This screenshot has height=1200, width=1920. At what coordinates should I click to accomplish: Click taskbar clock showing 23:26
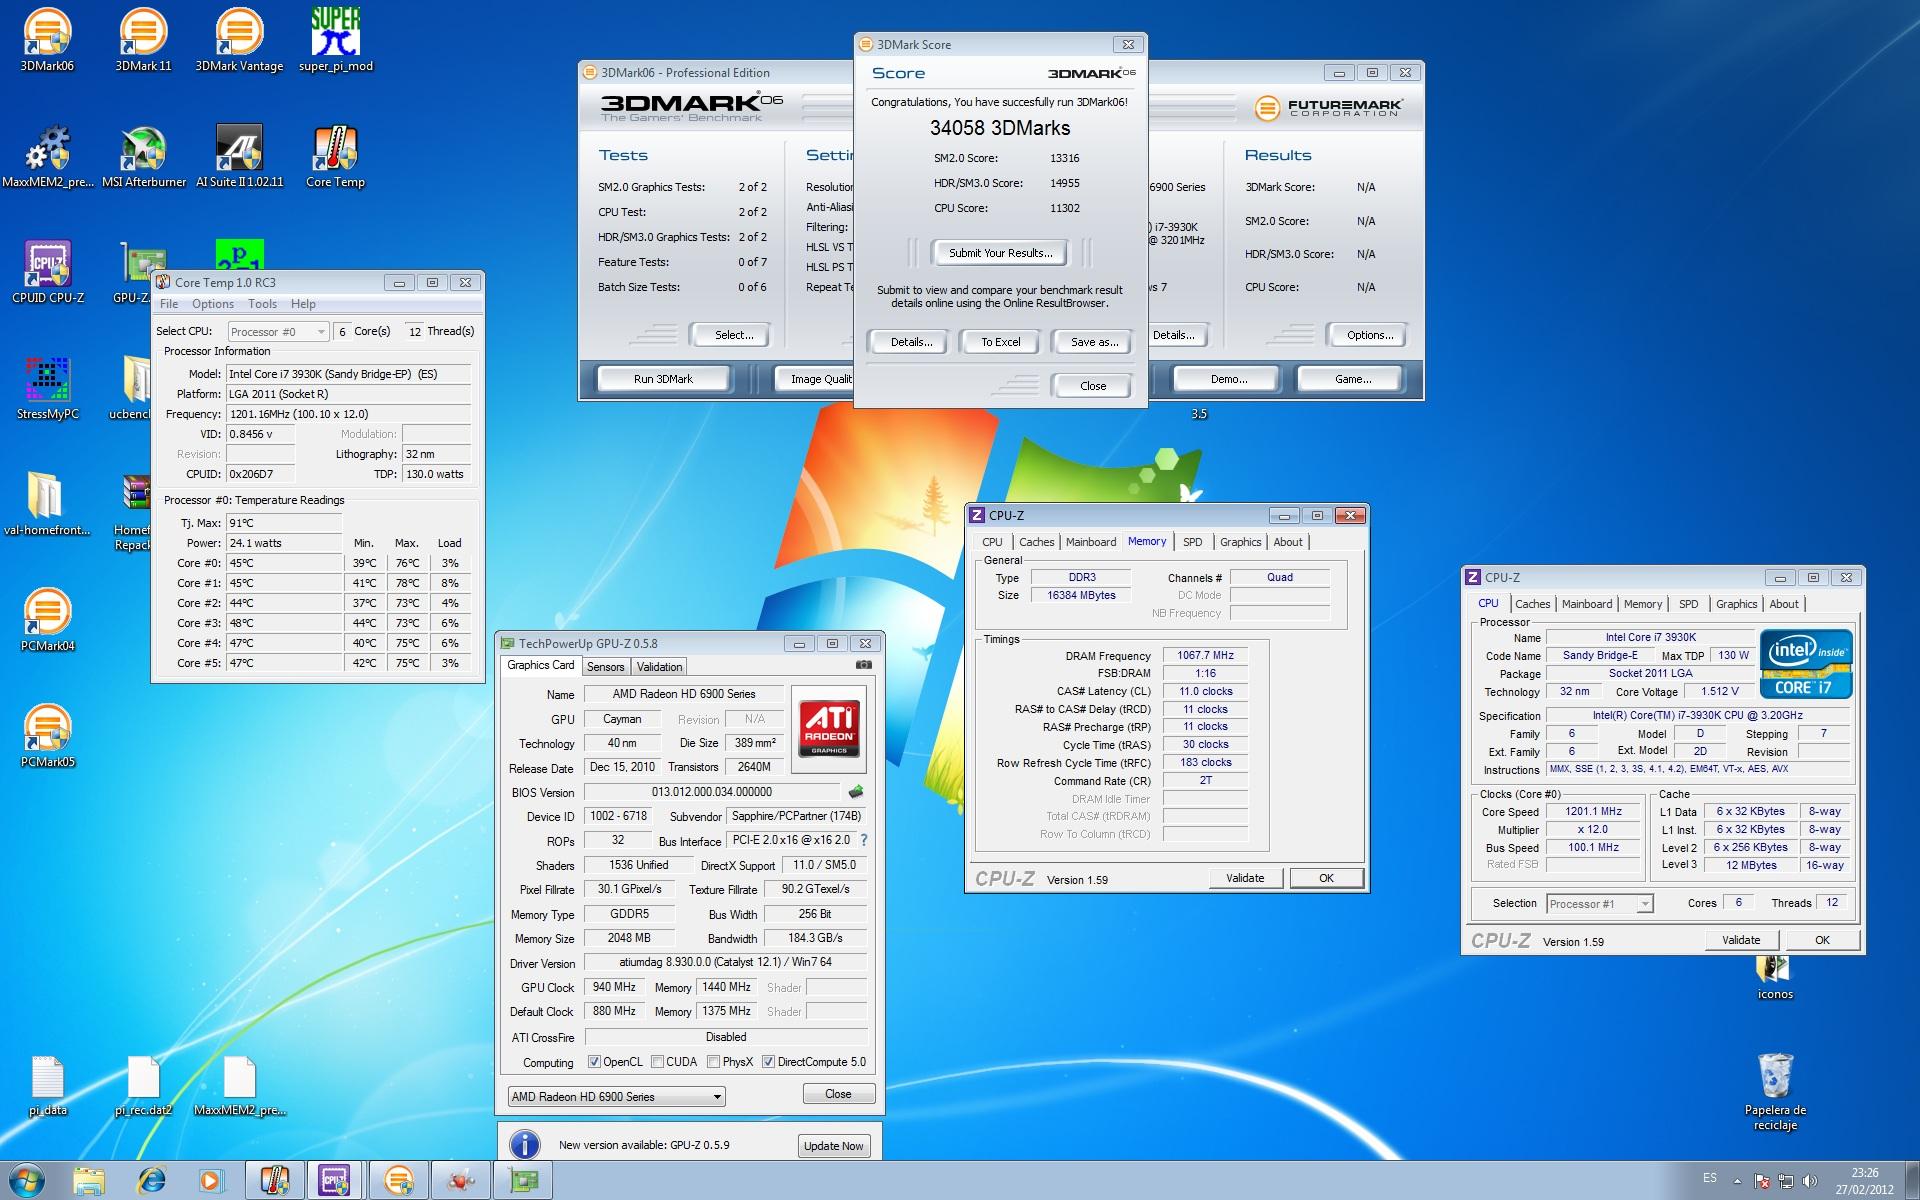pyautogui.click(x=1864, y=1181)
